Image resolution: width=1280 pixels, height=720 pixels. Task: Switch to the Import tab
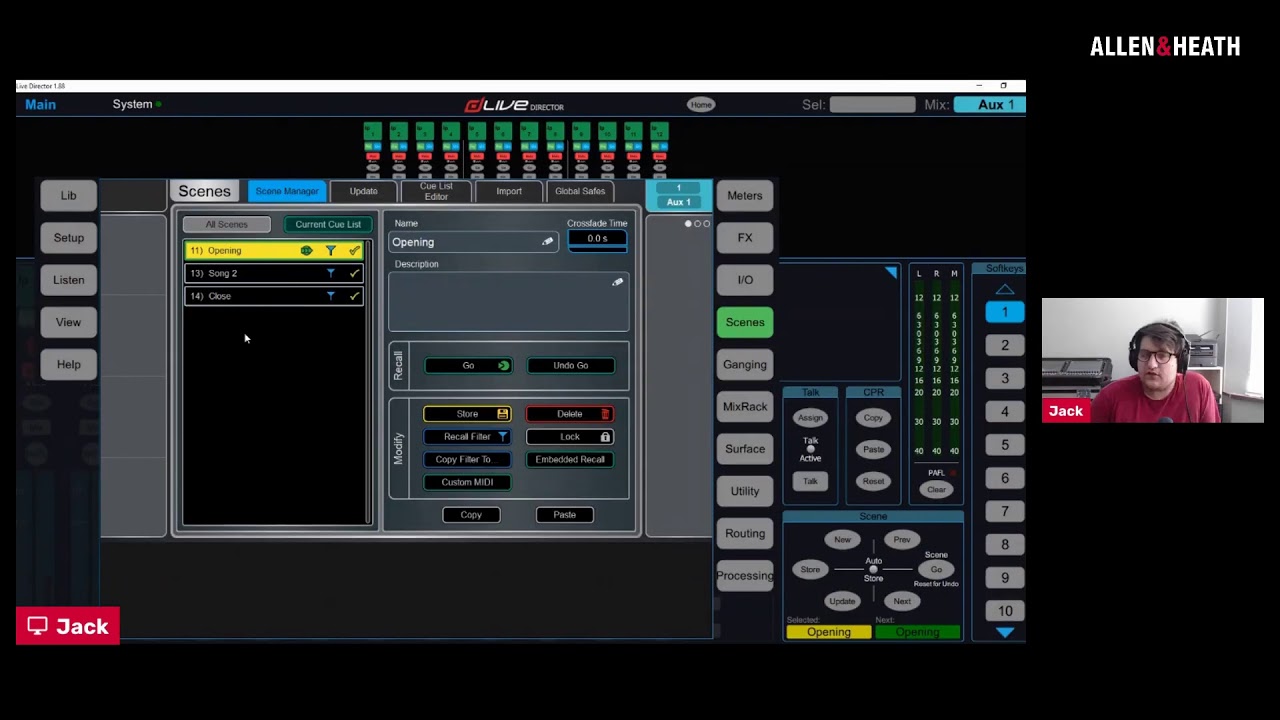click(509, 191)
